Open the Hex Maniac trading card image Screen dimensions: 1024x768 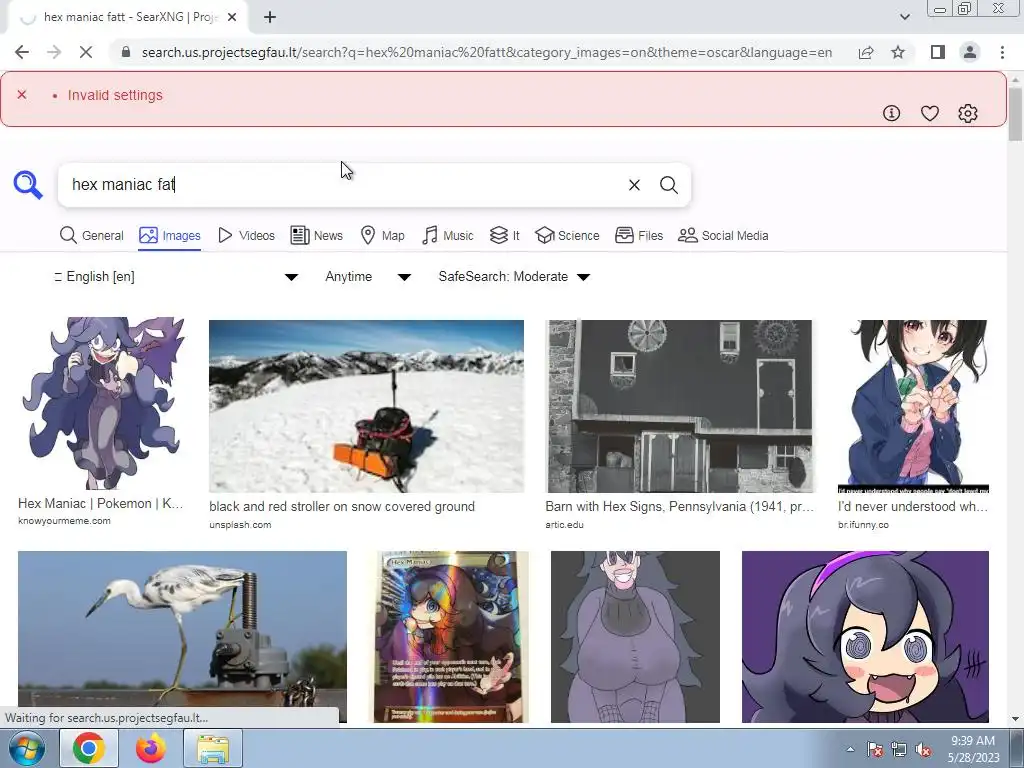[449, 637]
